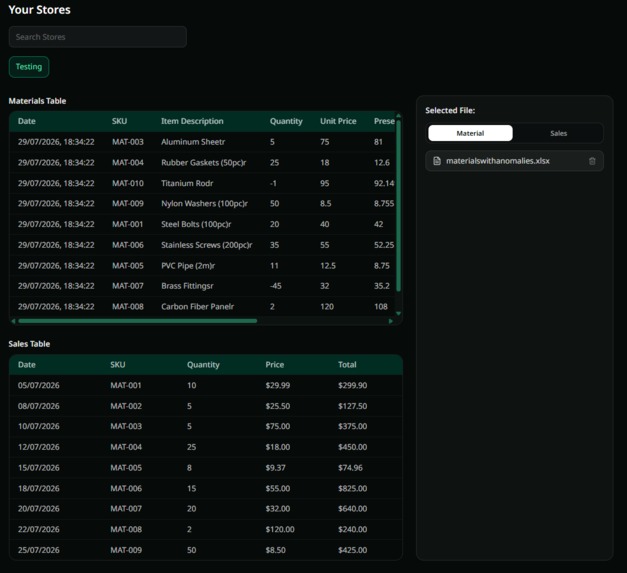Click the Materials Table horizontal scrollbar thumb

click(x=138, y=321)
